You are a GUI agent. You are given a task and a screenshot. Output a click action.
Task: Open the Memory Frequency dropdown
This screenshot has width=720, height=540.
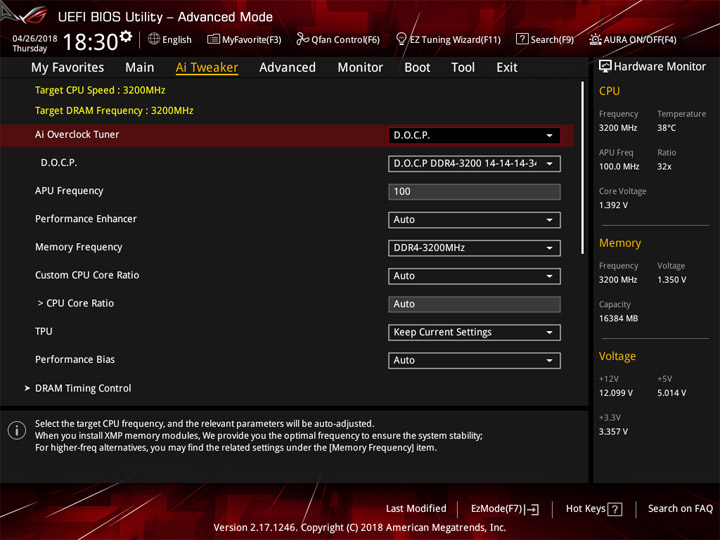(x=474, y=248)
